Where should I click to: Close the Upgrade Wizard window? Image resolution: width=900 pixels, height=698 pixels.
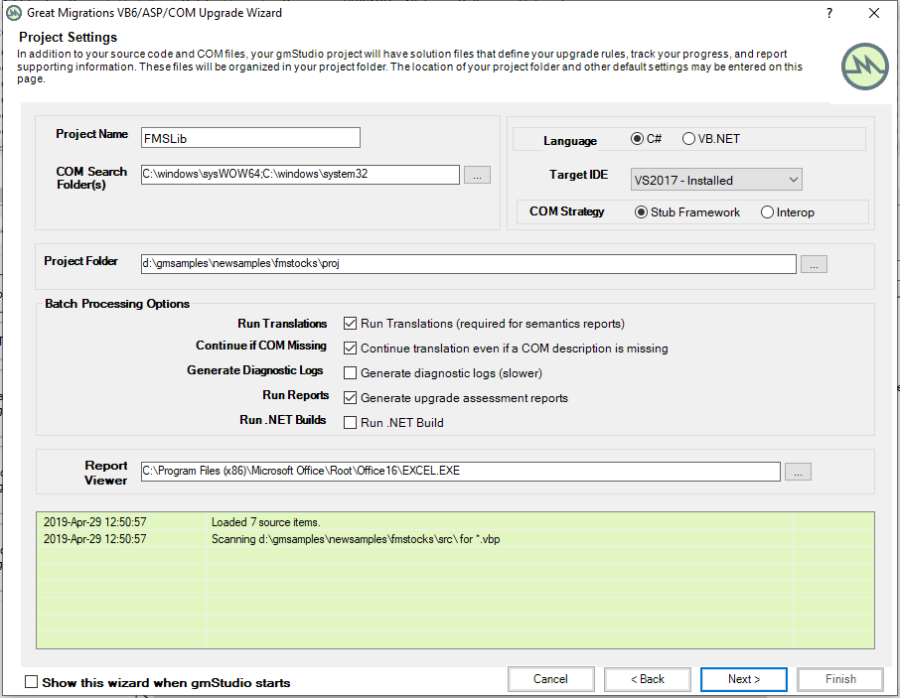pyautogui.click(x=874, y=13)
